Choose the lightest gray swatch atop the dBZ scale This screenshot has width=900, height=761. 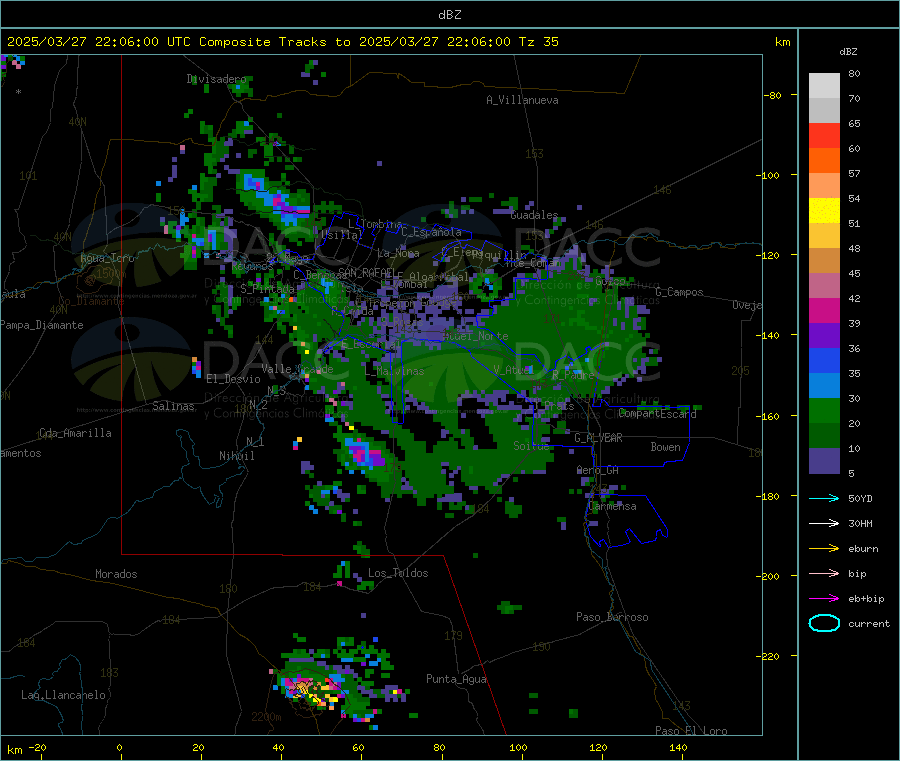click(x=824, y=86)
